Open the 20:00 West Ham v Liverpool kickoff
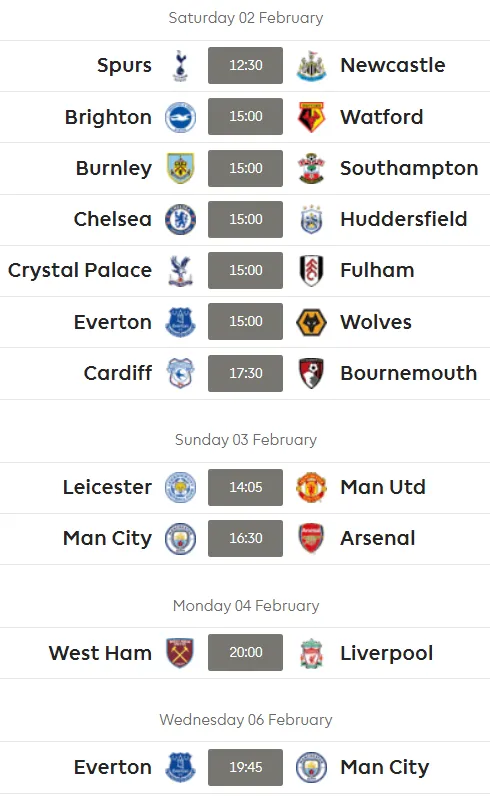The height and width of the screenshot is (796, 490). pos(245,652)
